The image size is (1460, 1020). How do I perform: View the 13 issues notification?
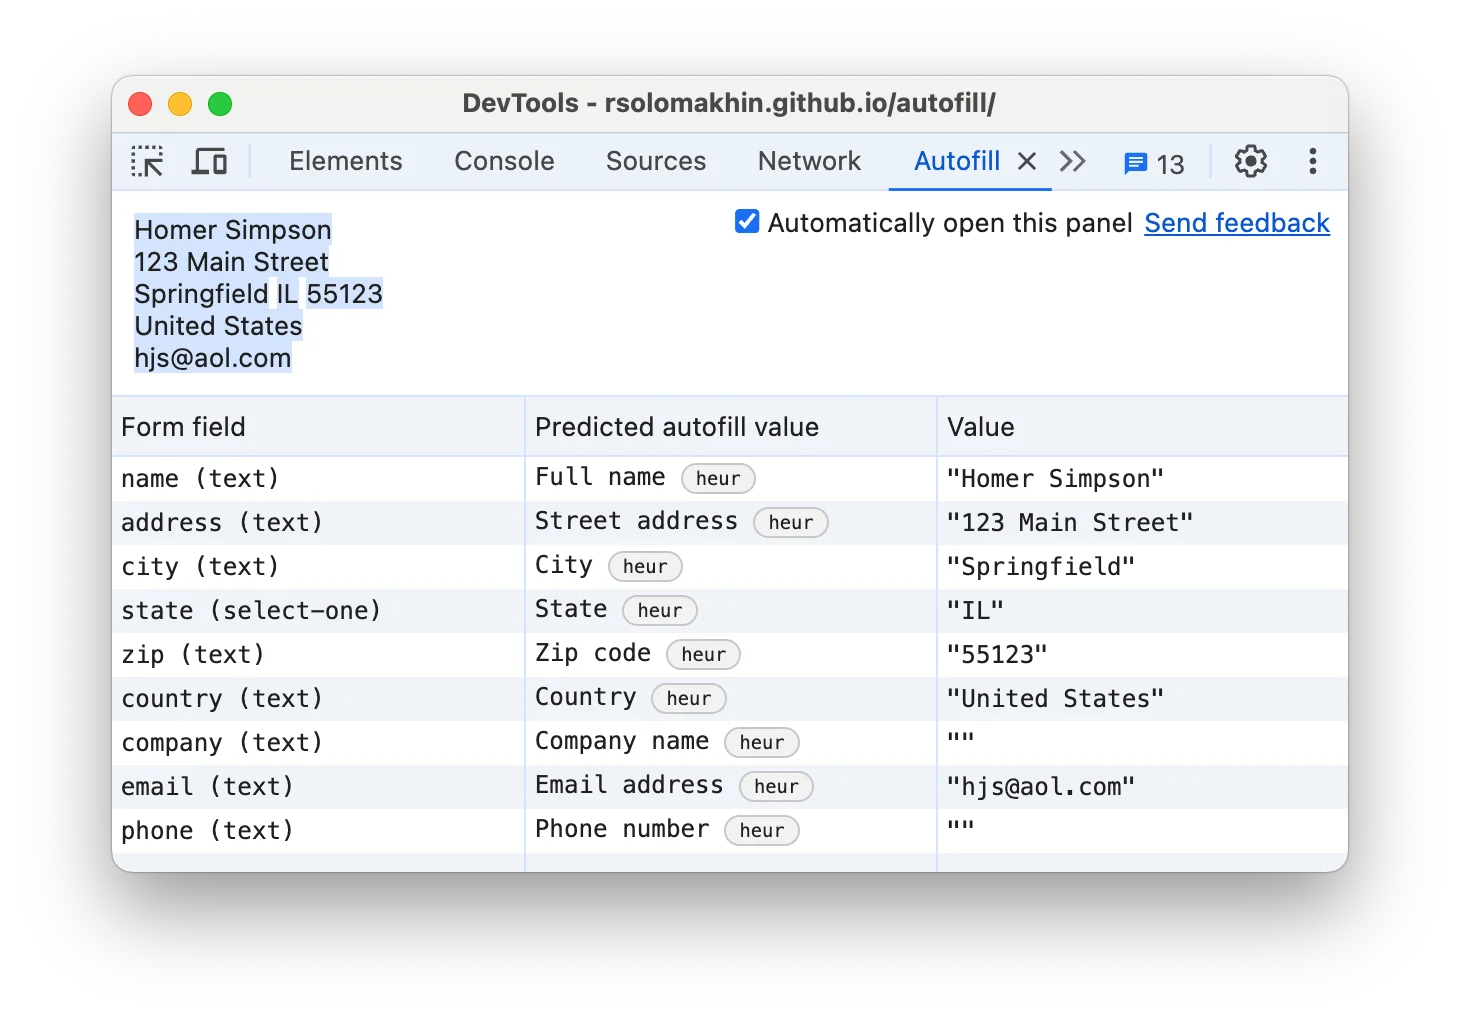1153,161
